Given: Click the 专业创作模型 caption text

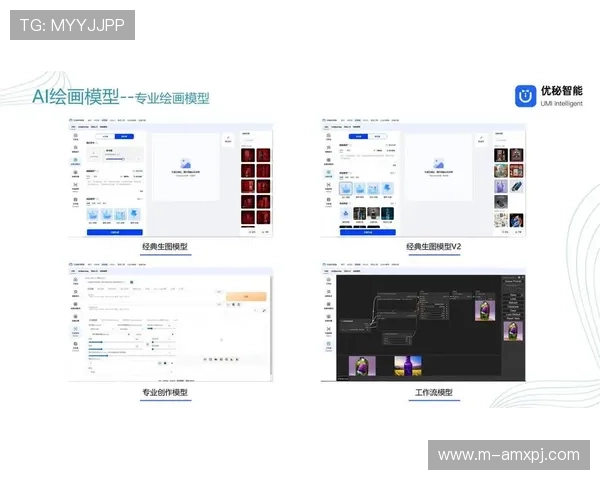Looking at the screenshot, I should [165, 392].
